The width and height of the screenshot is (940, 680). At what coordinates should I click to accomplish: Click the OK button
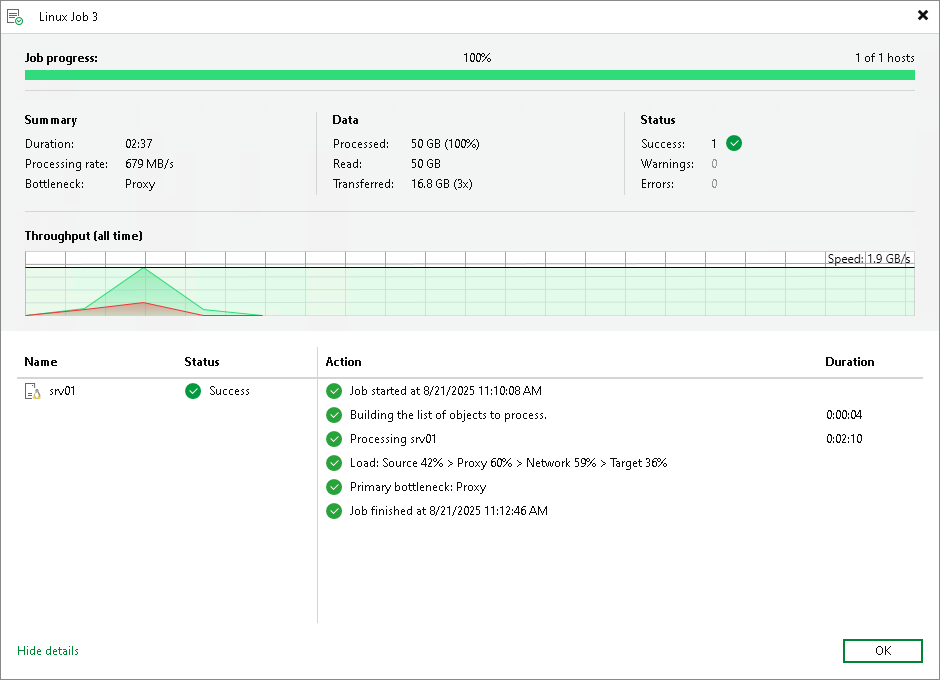click(x=882, y=651)
